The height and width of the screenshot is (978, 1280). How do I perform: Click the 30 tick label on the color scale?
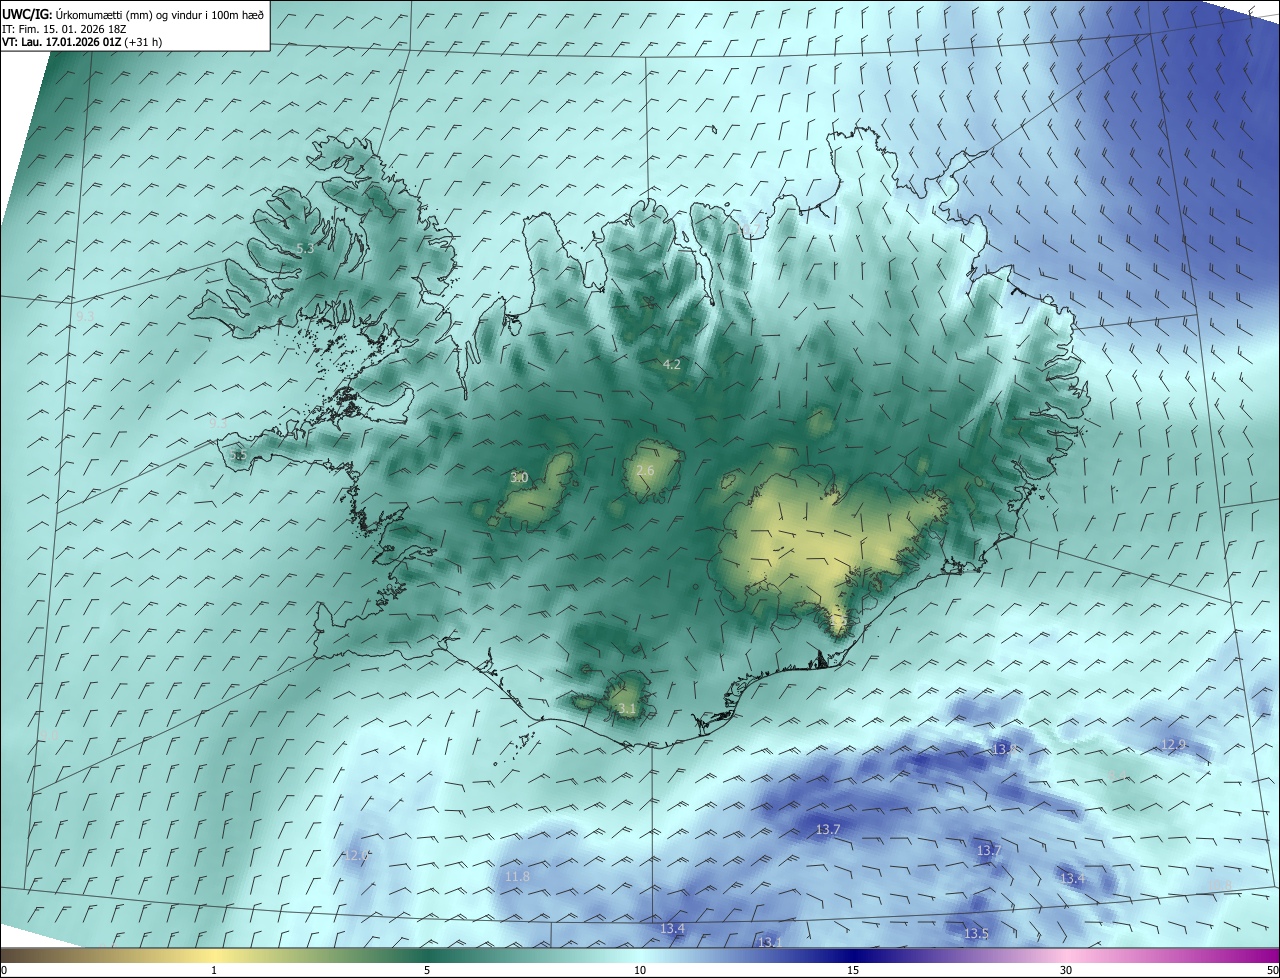[1066, 971]
